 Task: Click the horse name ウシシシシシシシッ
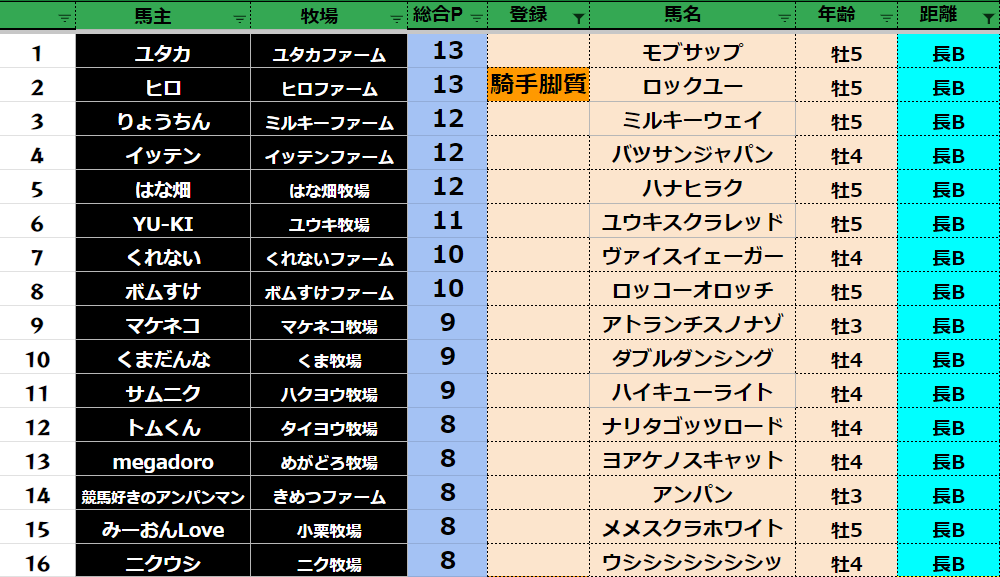692,563
